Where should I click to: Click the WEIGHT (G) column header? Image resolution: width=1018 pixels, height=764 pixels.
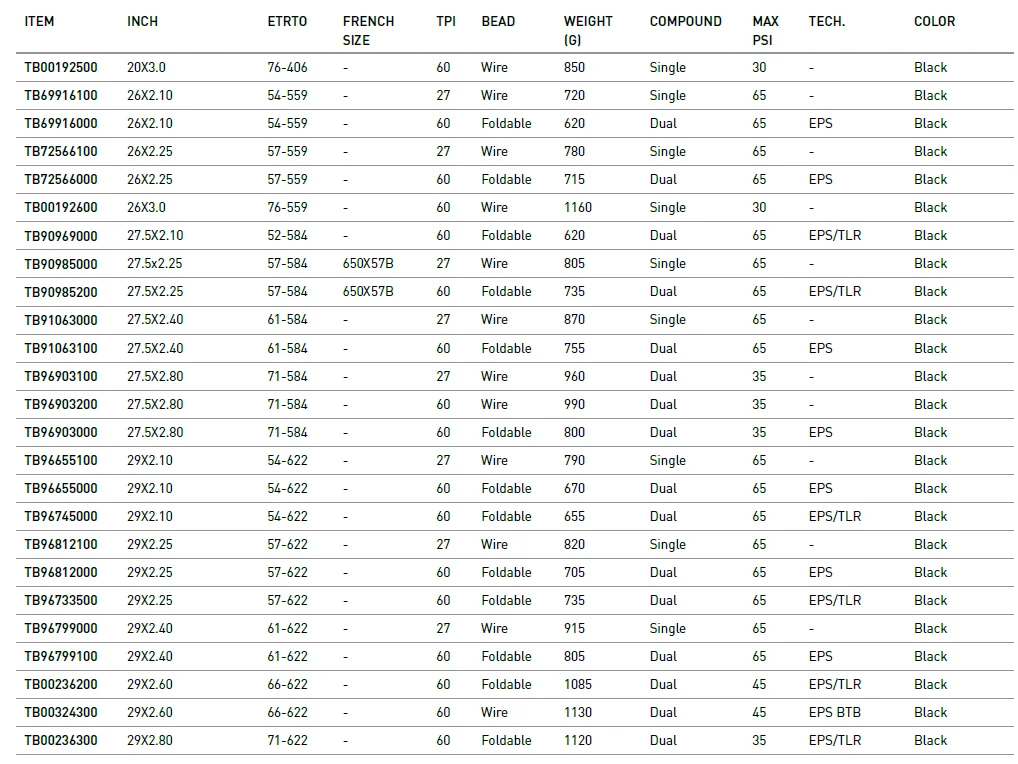pyautogui.click(x=588, y=30)
